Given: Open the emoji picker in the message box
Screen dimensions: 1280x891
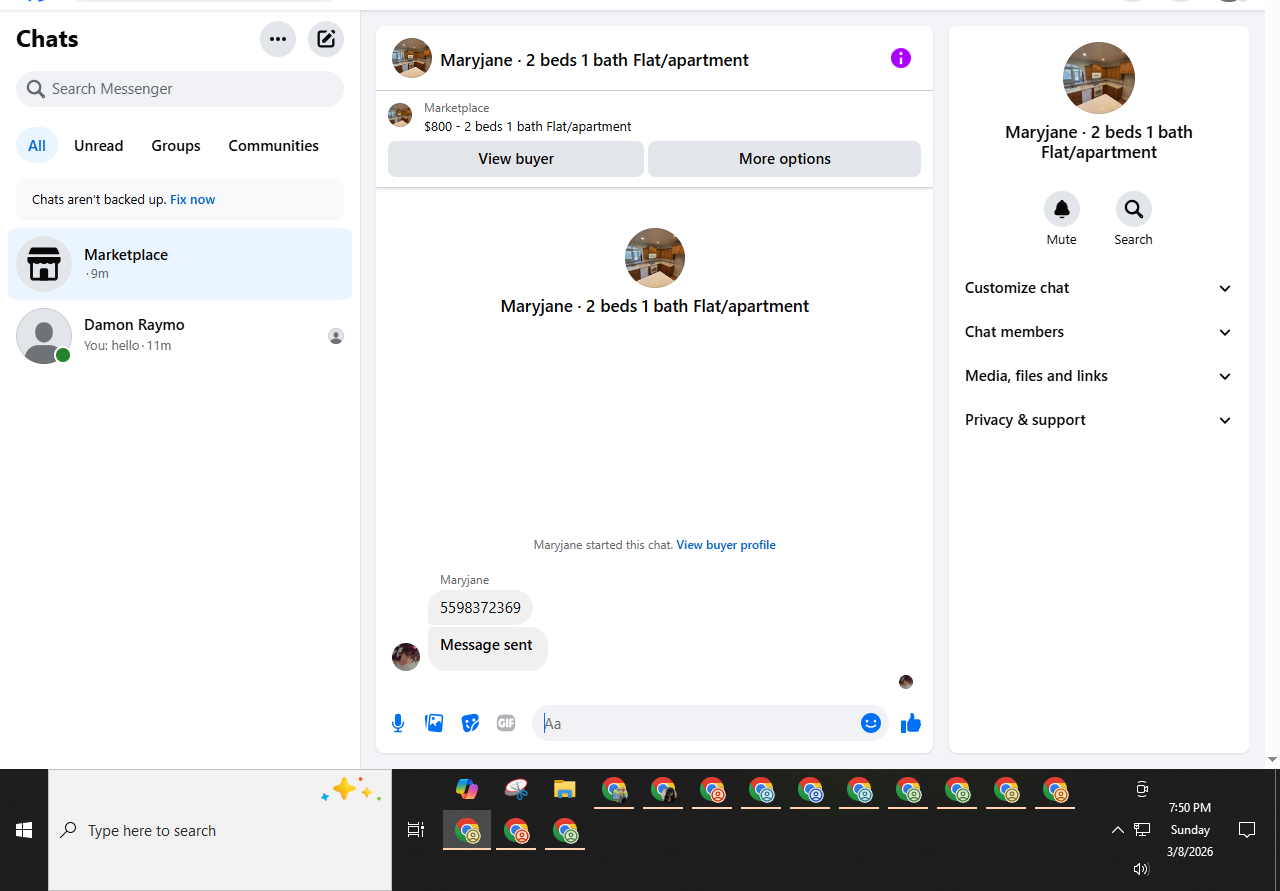Looking at the screenshot, I should tap(871, 723).
